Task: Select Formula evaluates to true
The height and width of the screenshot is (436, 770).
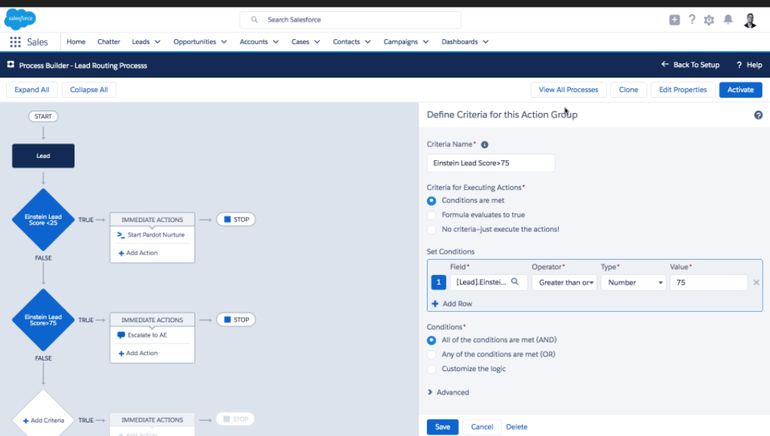Action: [431, 215]
